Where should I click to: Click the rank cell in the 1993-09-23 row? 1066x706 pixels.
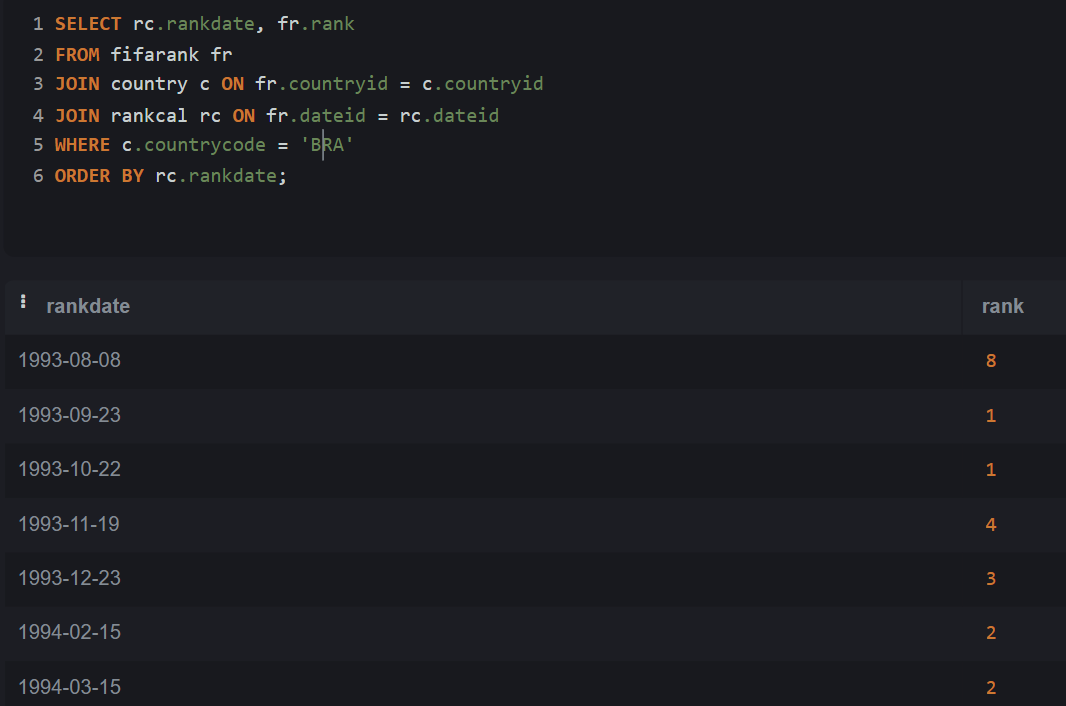coord(991,414)
